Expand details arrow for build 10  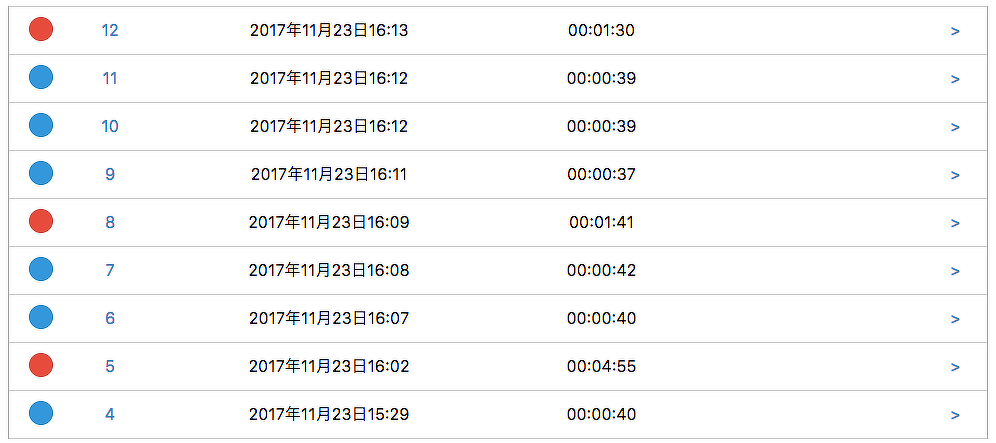pyautogui.click(x=955, y=127)
